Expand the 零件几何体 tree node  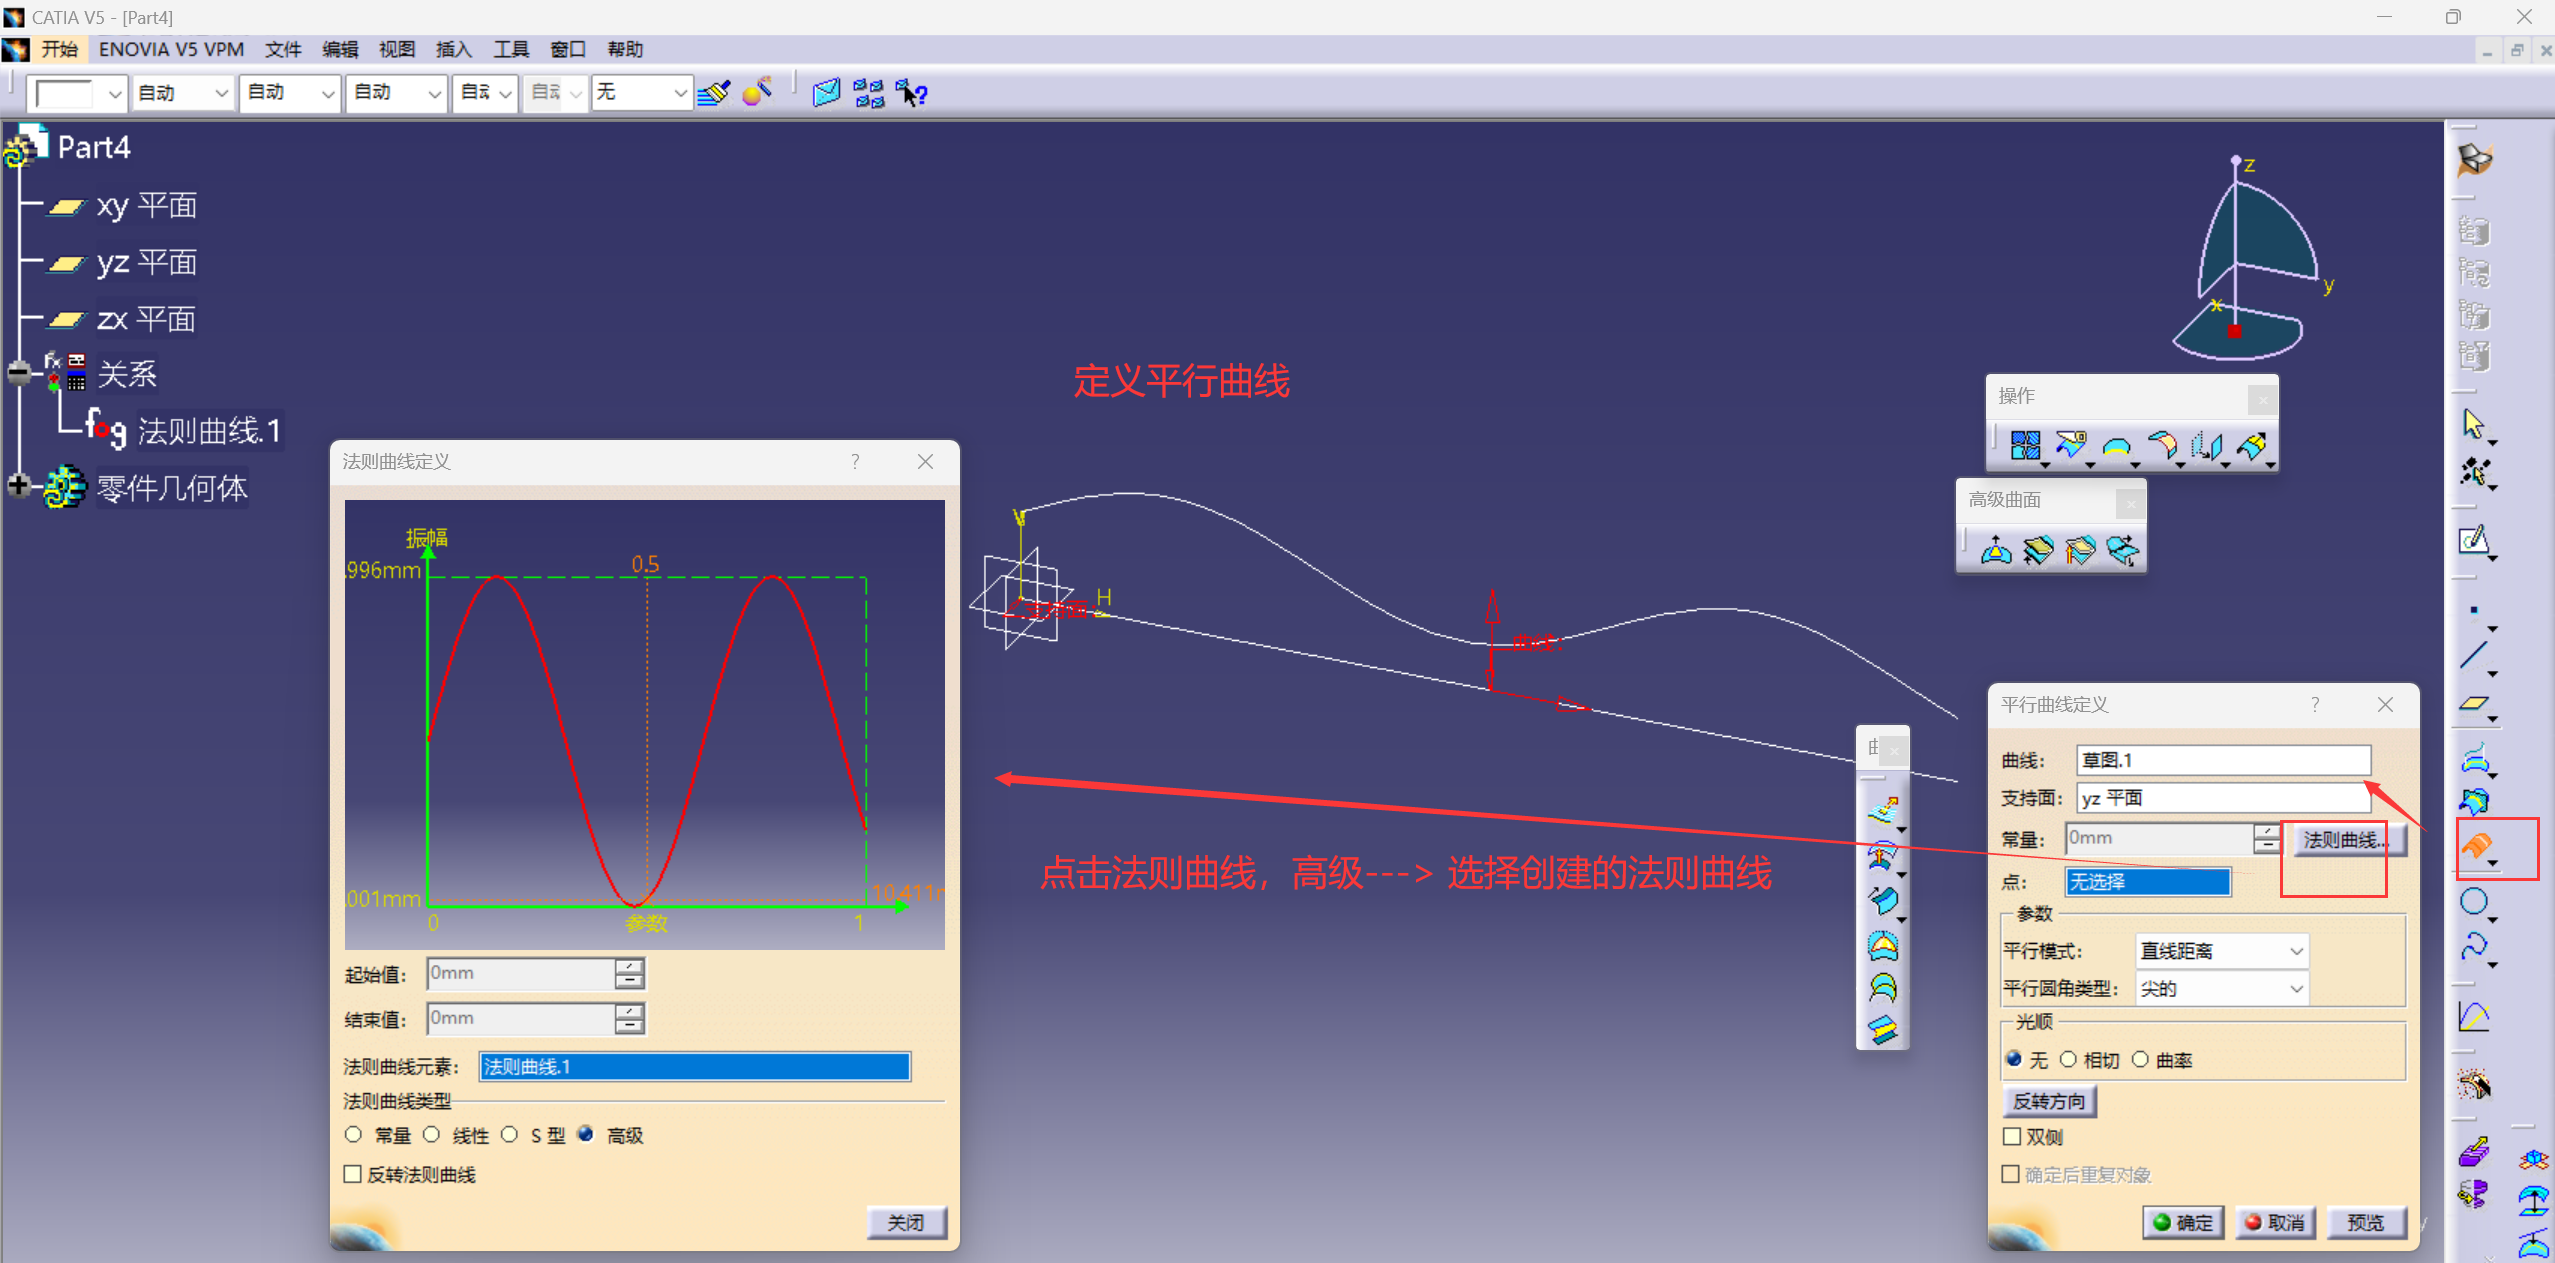(18, 486)
